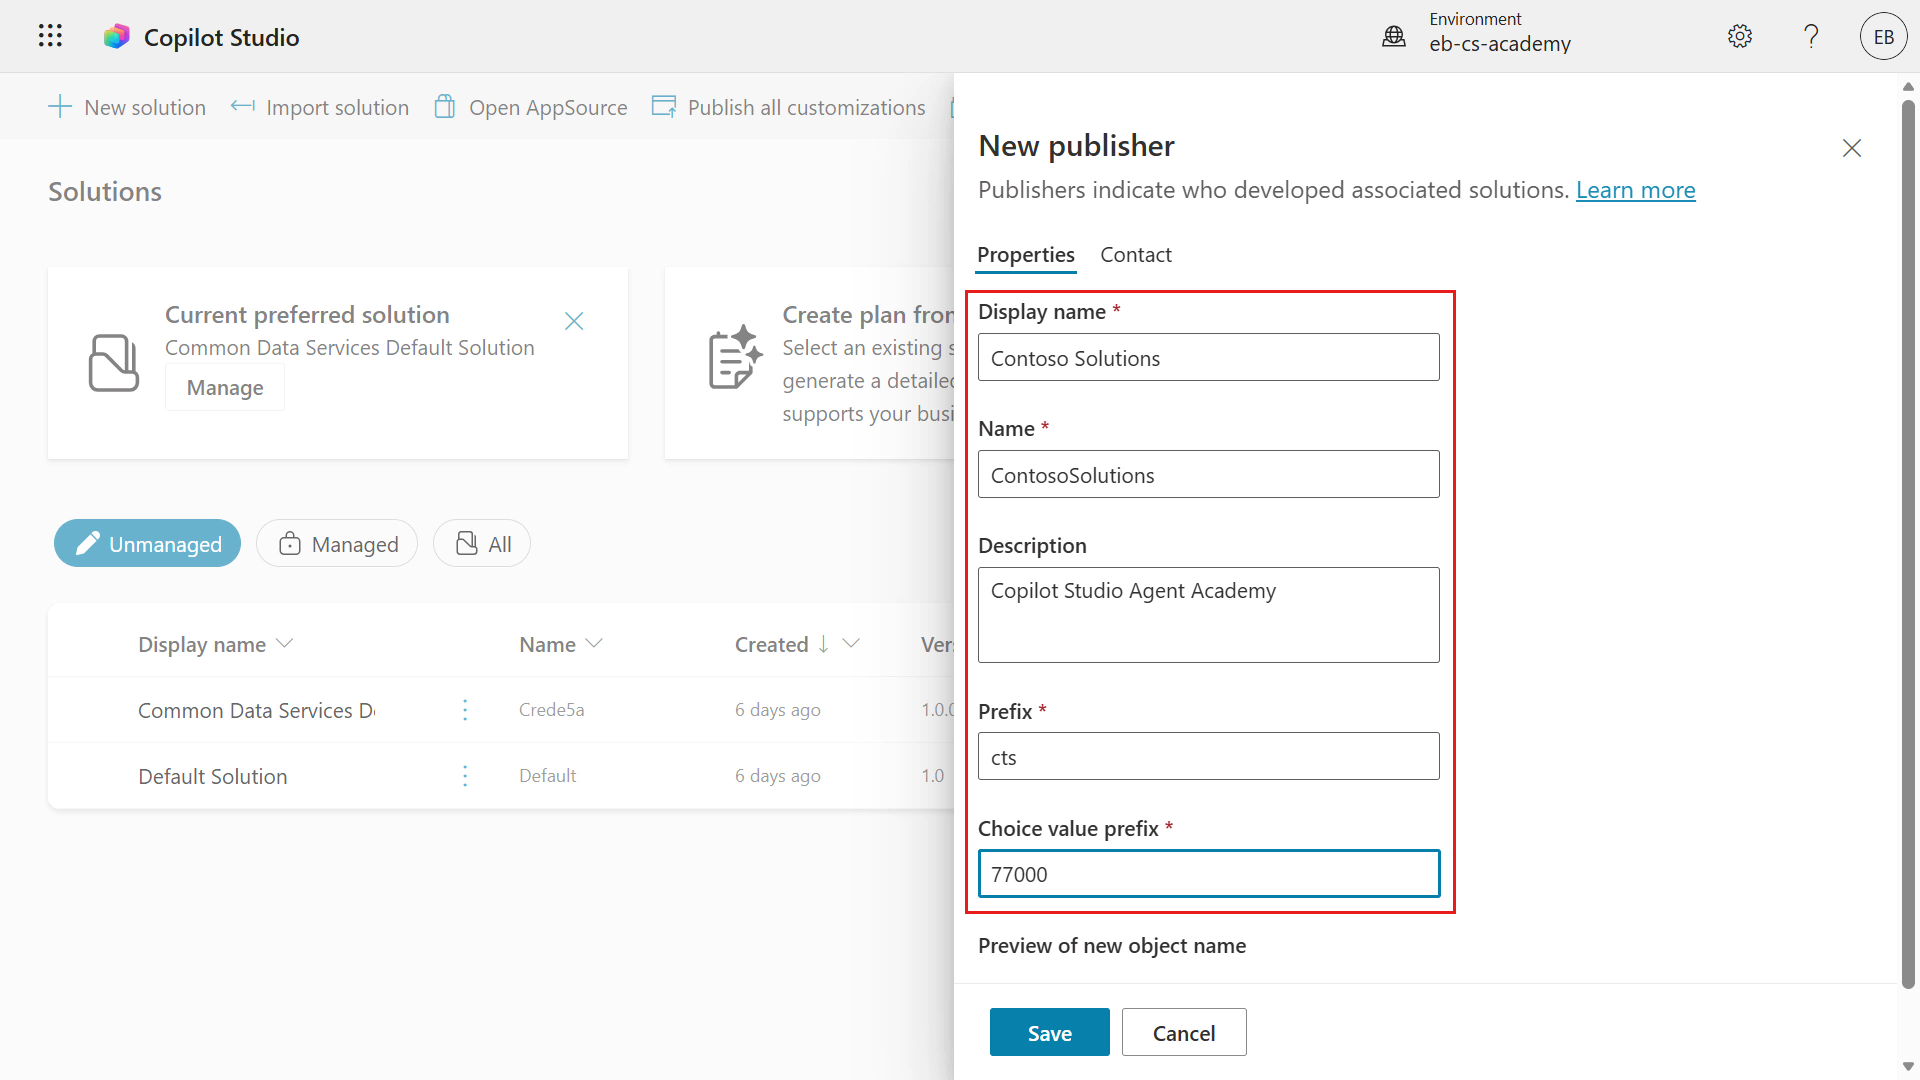Click the pencil icon in the Unmanaged filter

[x=88, y=543]
